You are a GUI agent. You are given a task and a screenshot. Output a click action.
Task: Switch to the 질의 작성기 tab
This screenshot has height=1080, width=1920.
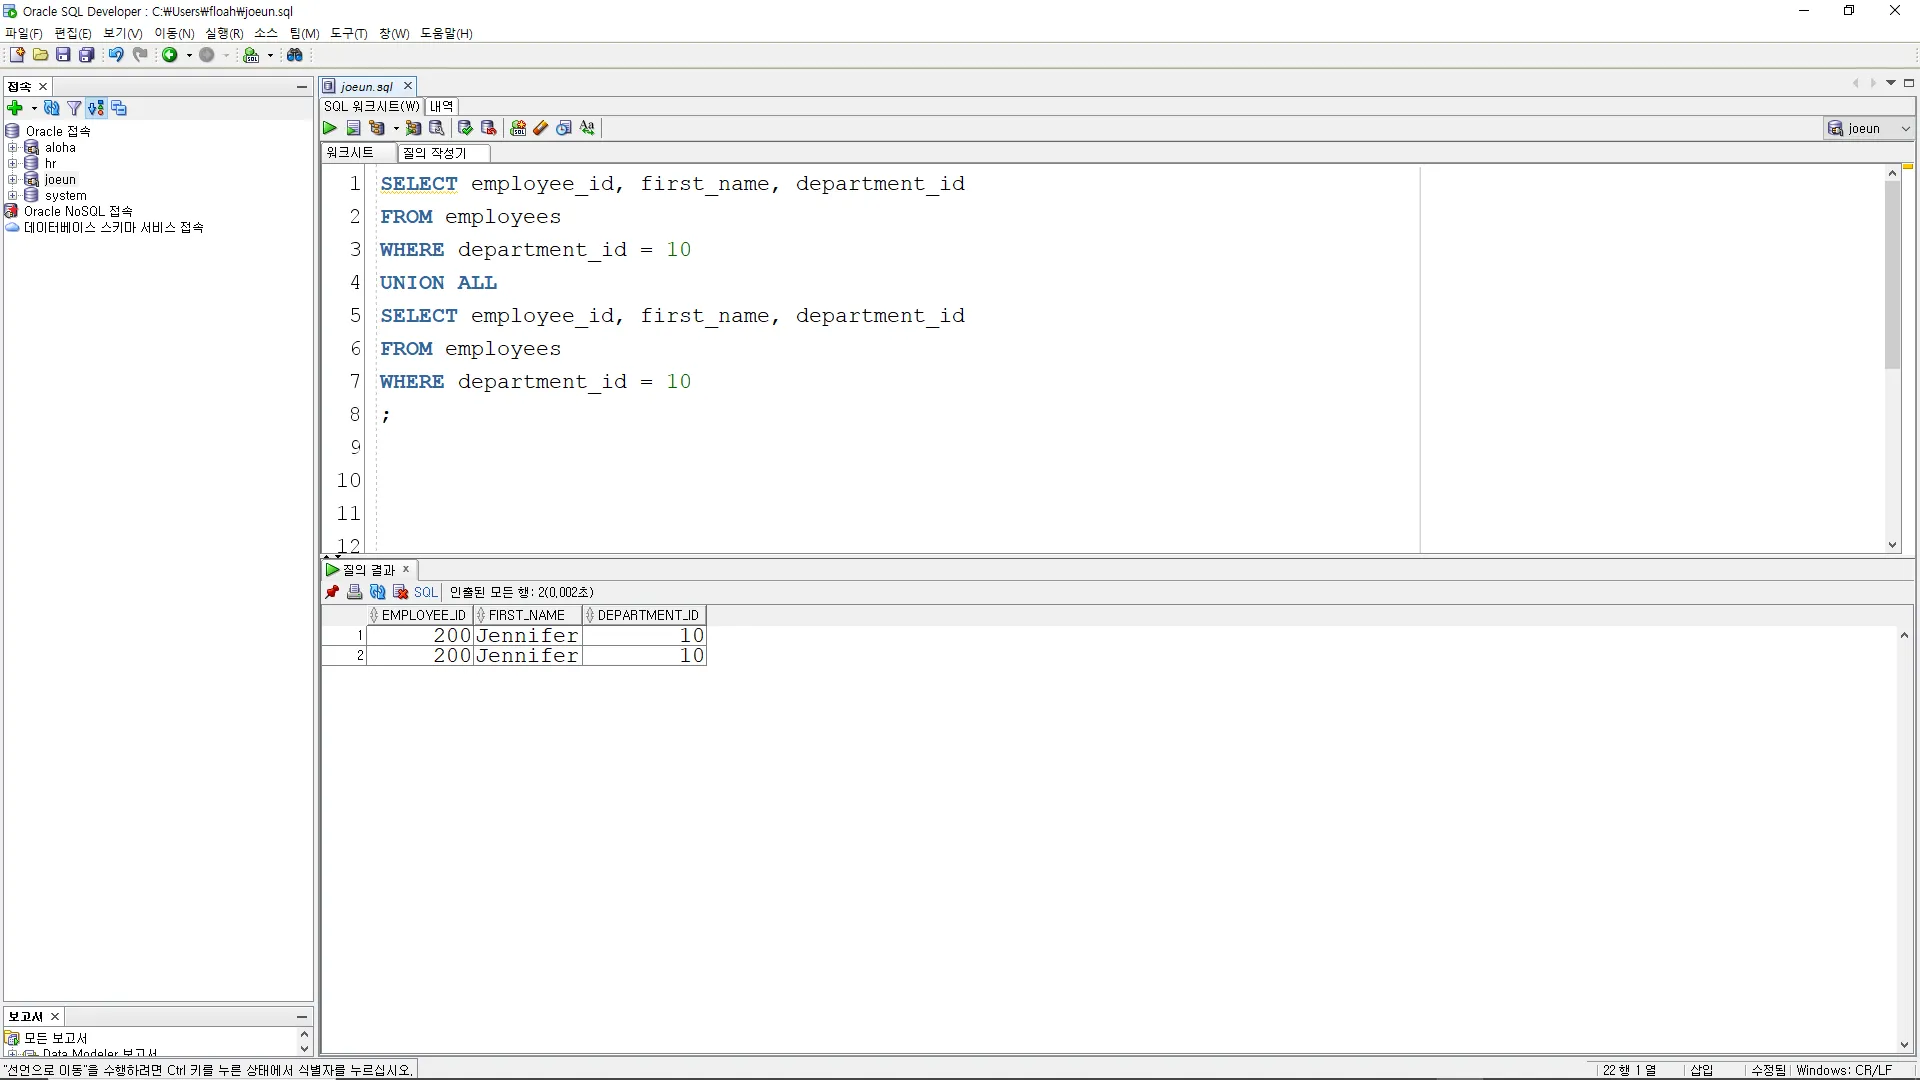[434, 153]
